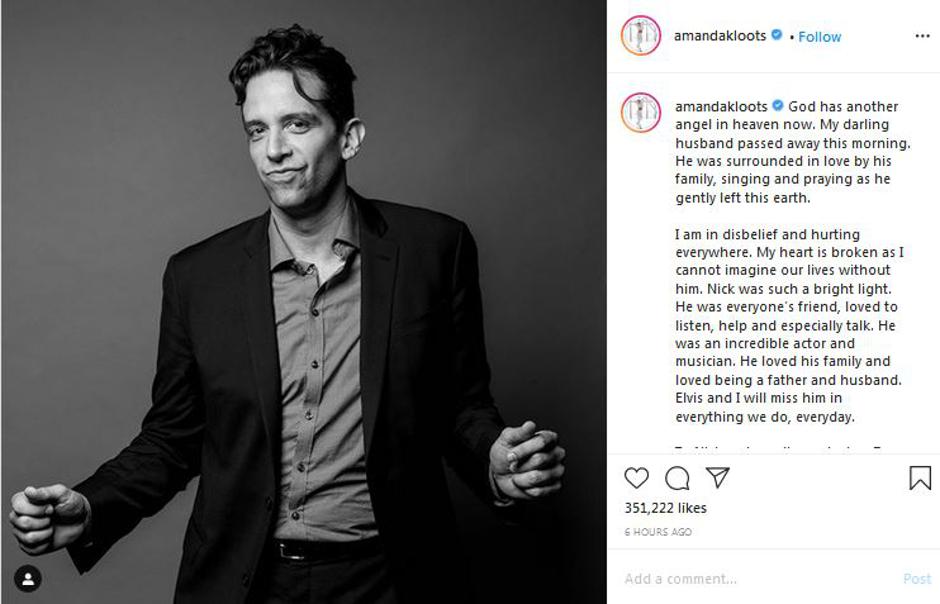Save post with bookmark icon
The image size is (940, 604).
[x=920, y=478]
